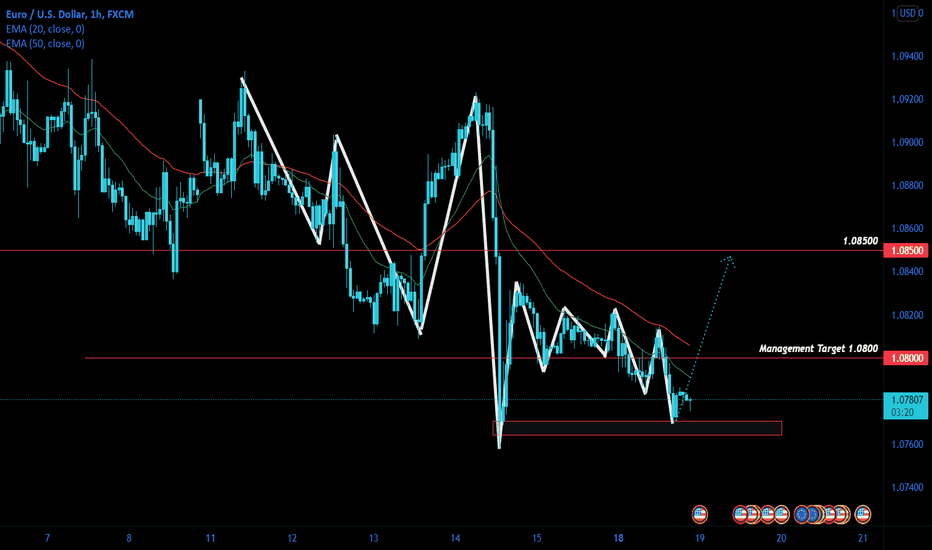Image resolution: width=932 pixels, height=550 pixels.
Task: Select the EMA (50, close, 0) indicator legend
Action: [x=45, y=43]
